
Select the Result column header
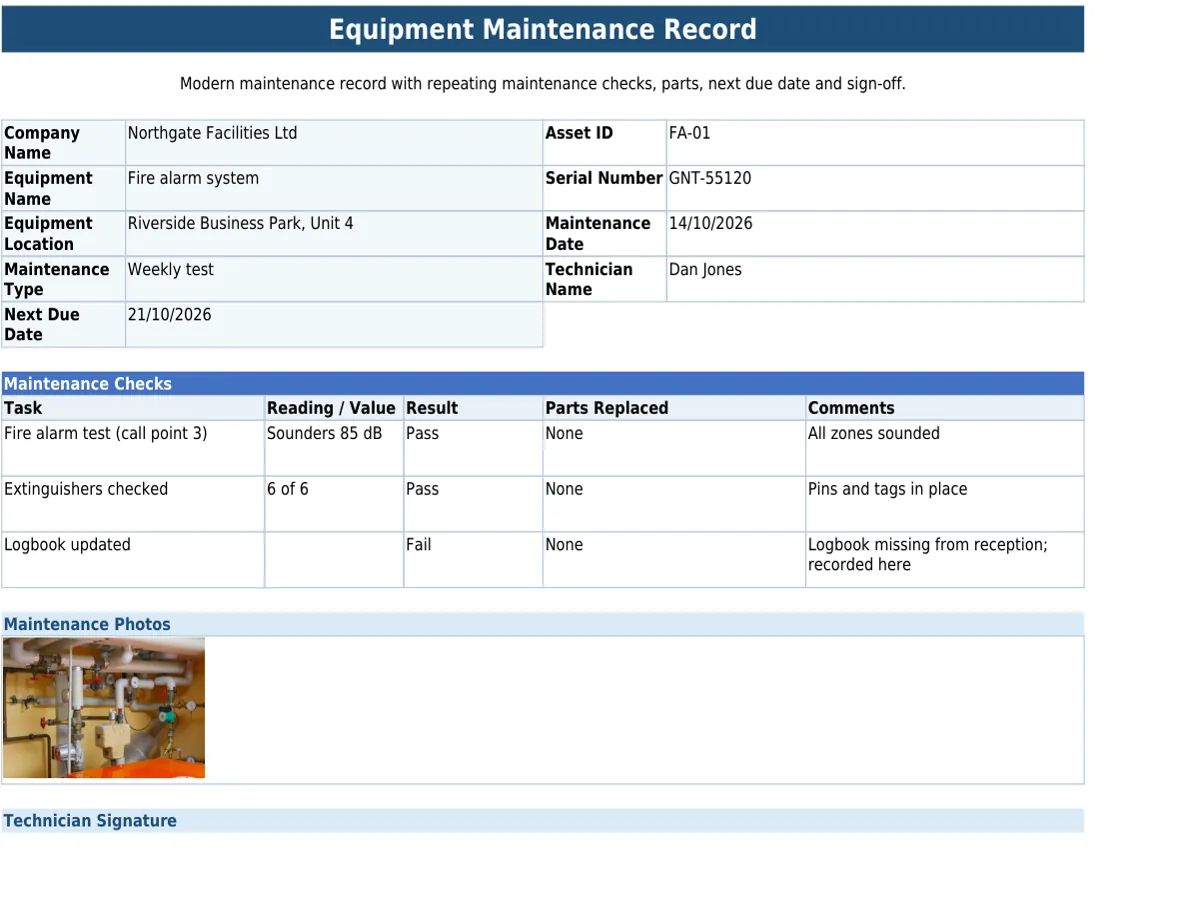pyautogui.click(x=473, y=408)
